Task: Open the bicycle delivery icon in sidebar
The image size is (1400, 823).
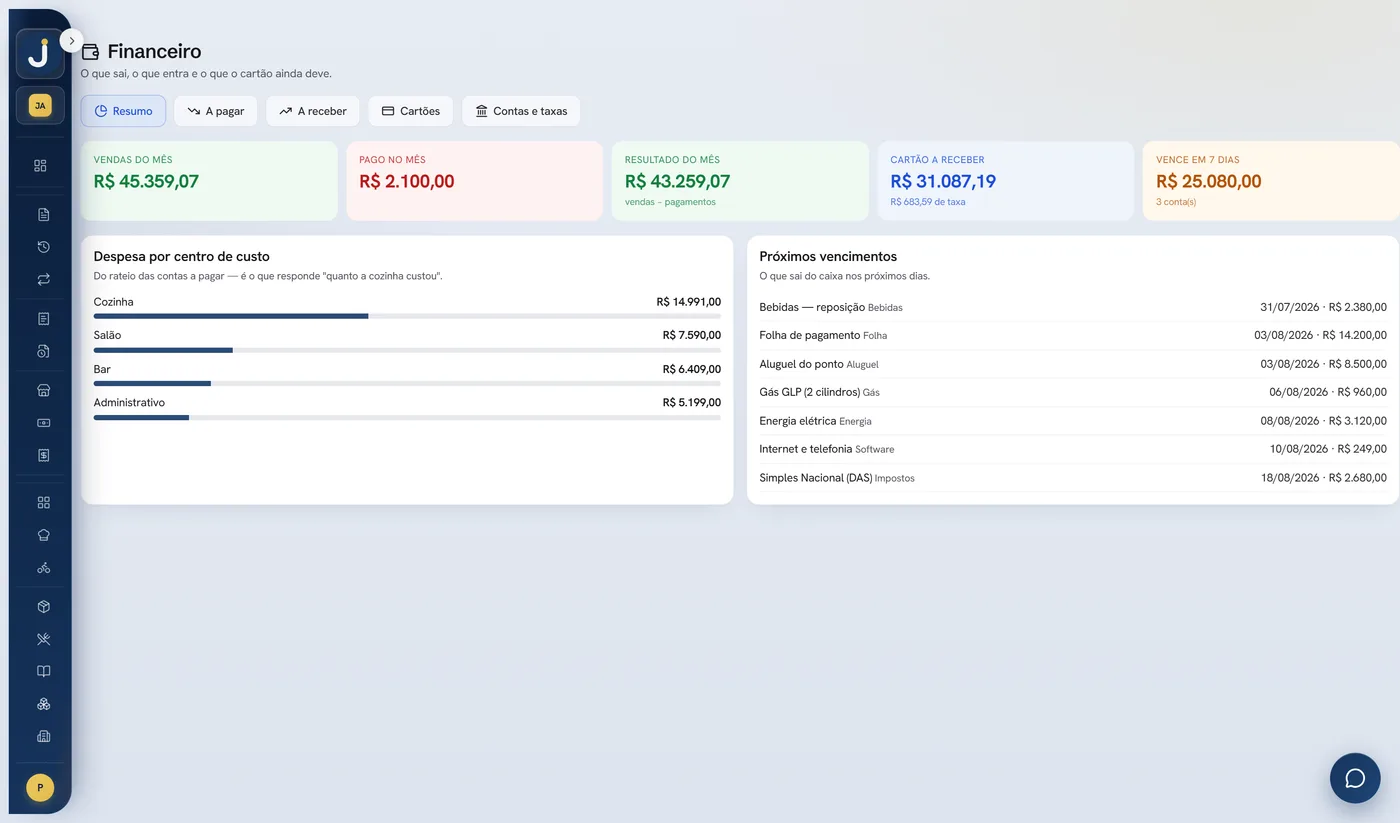Action: tap(43, 568)
